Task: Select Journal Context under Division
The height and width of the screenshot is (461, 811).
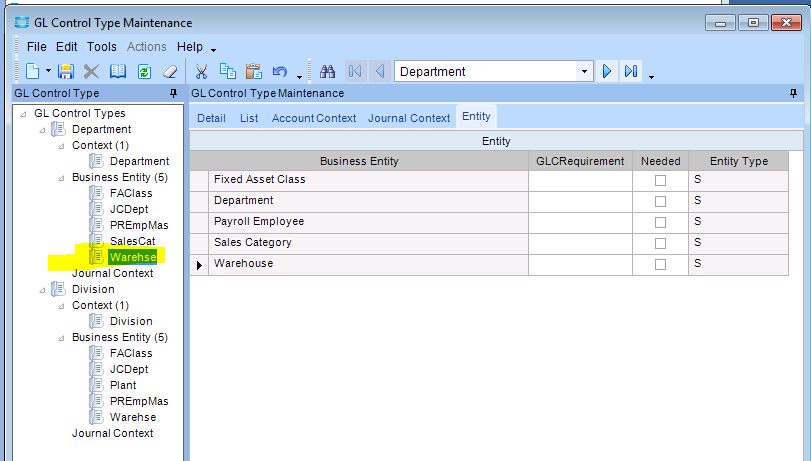Action: [112, 433]
